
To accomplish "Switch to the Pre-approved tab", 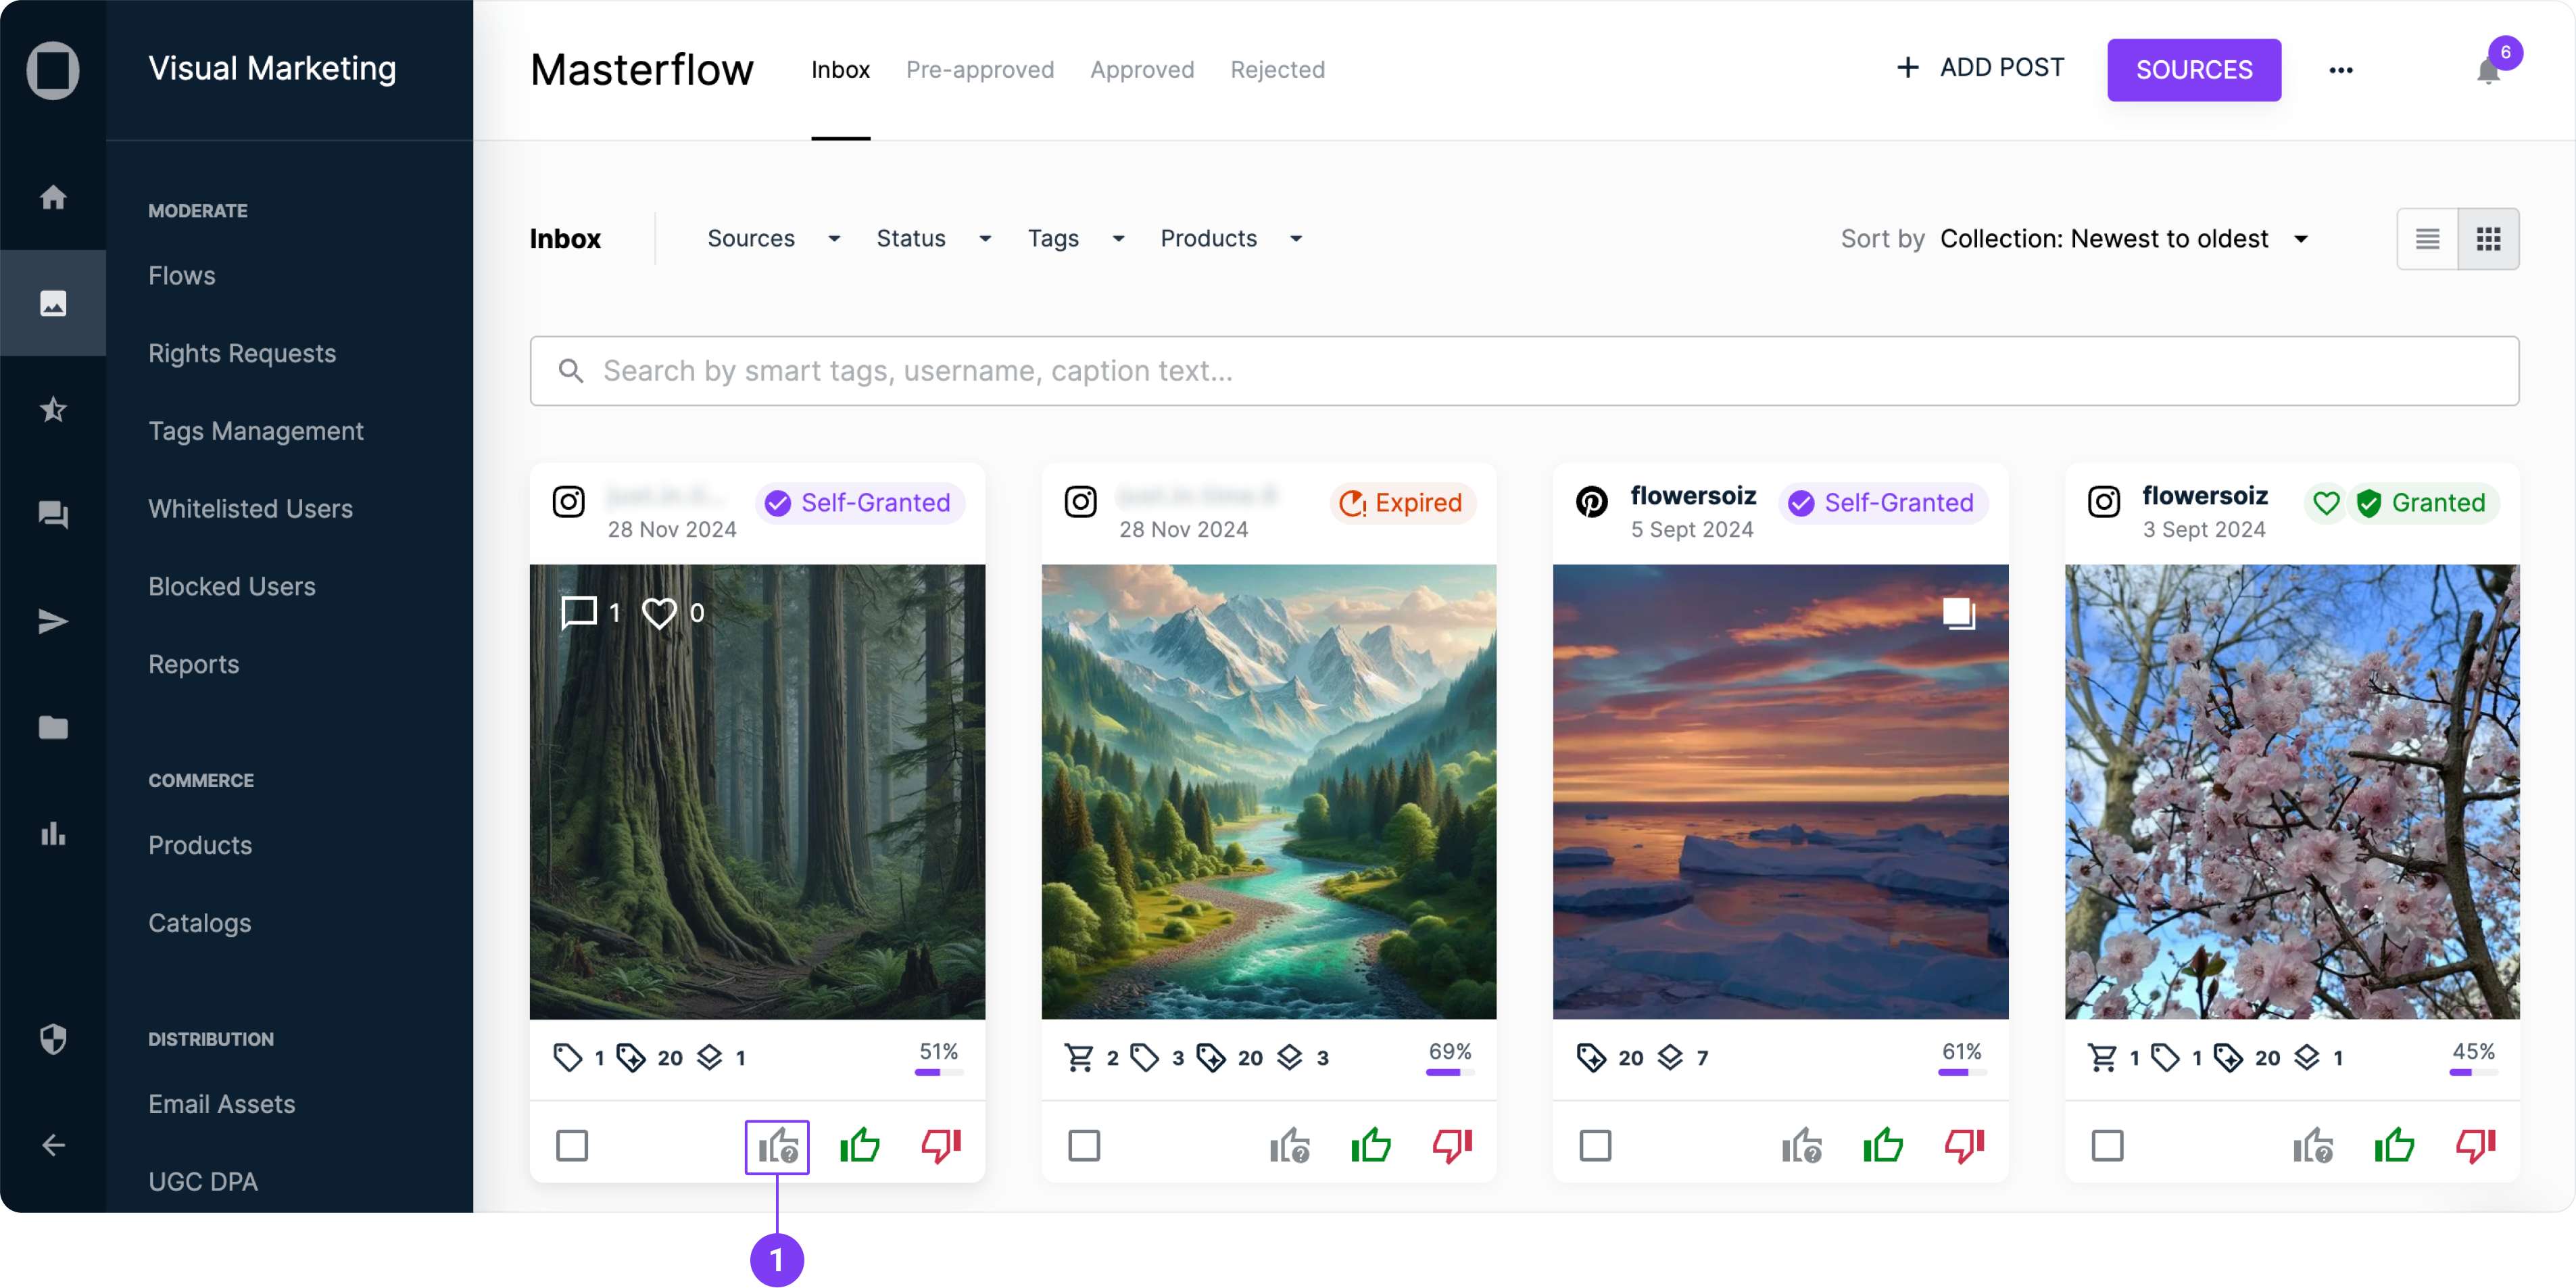I will point(979,70).
